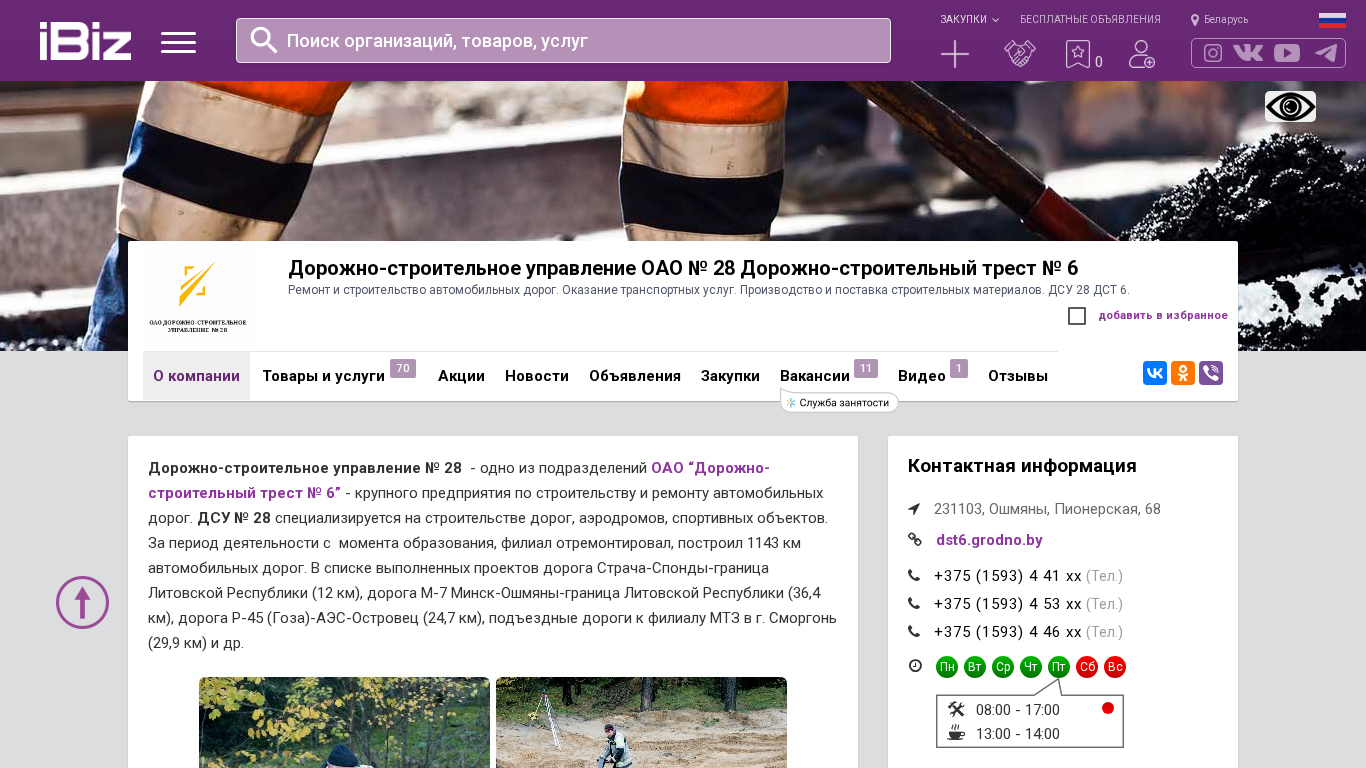Click the website link chain icon
1366x768 pixels.
pyautogui.click(x=914, y=539)
